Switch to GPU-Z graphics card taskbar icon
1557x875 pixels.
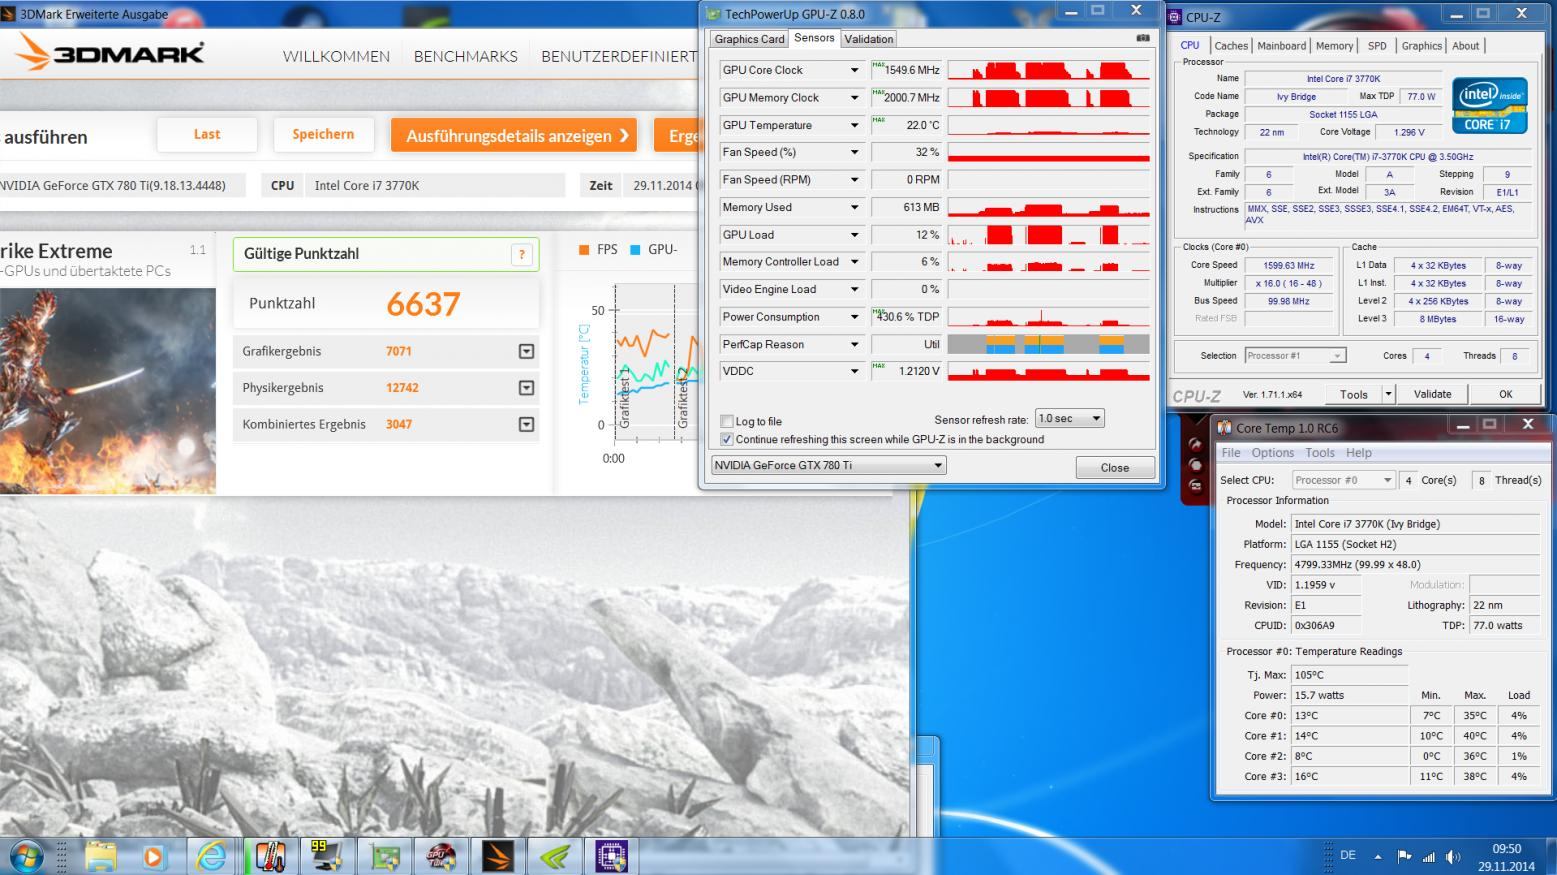[x=384, y=857]
